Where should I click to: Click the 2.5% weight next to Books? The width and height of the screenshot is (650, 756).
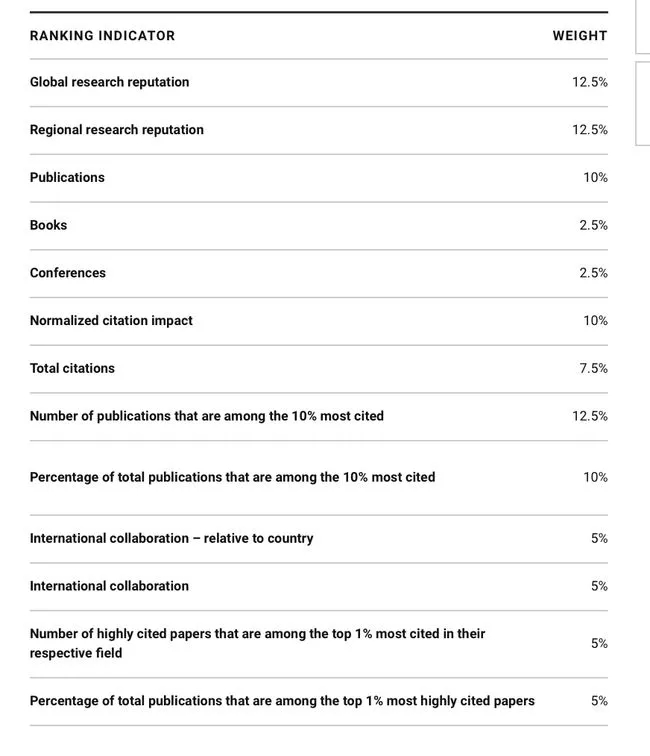click(593, 225)
